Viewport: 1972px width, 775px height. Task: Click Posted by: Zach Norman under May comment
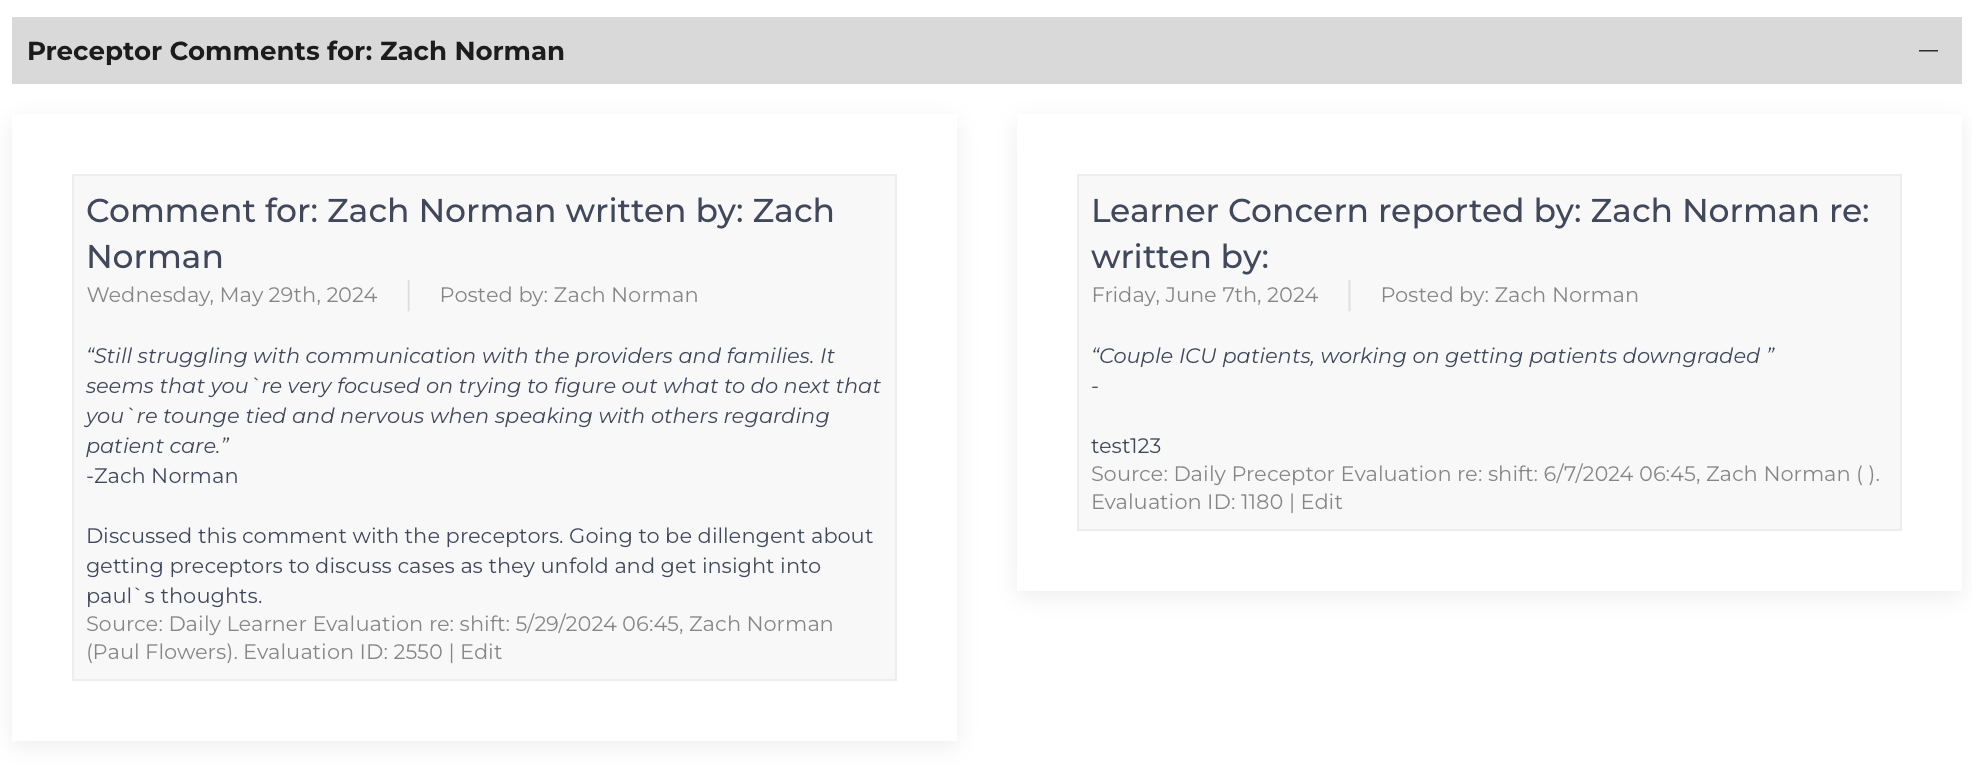[569, 295]
